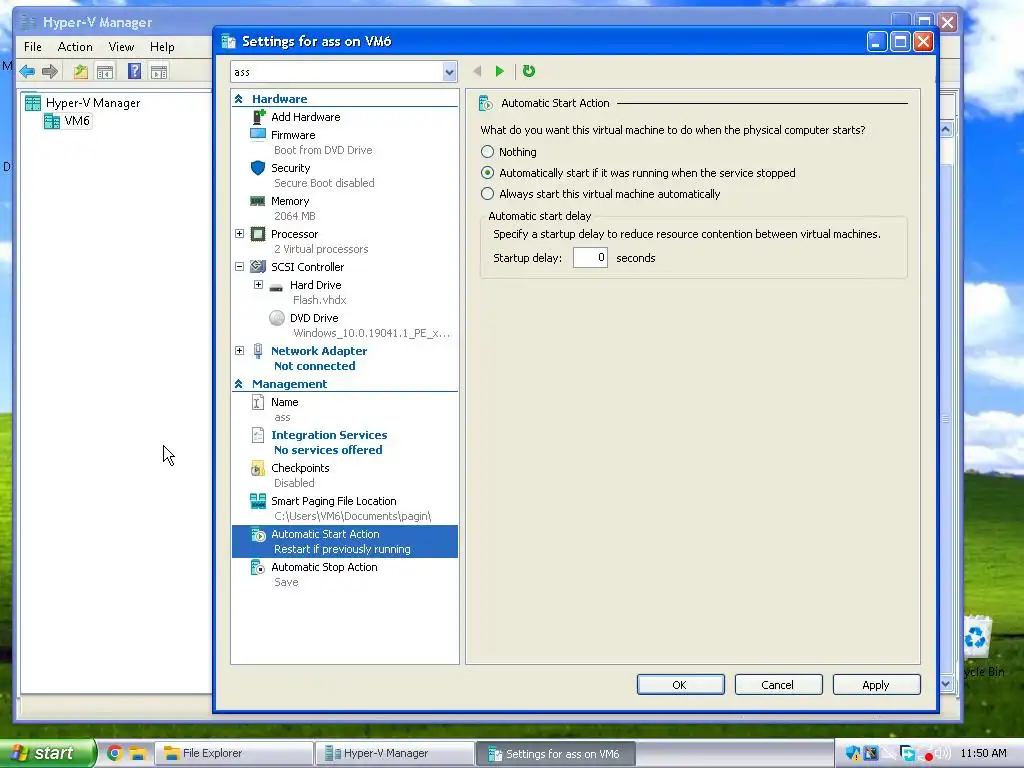
Task: Click the Forward arrow in Hyper-V Manager toolbar
Action: point(50,71)
